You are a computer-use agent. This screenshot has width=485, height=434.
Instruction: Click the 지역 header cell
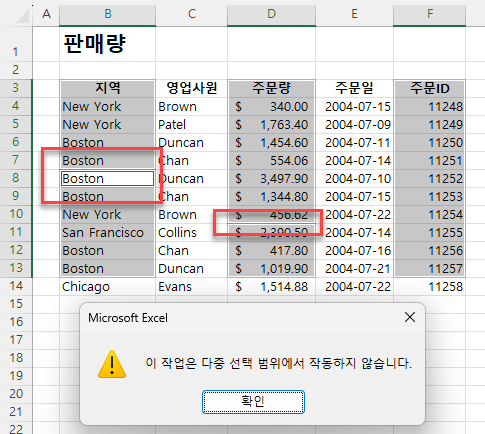coord(107,88)
